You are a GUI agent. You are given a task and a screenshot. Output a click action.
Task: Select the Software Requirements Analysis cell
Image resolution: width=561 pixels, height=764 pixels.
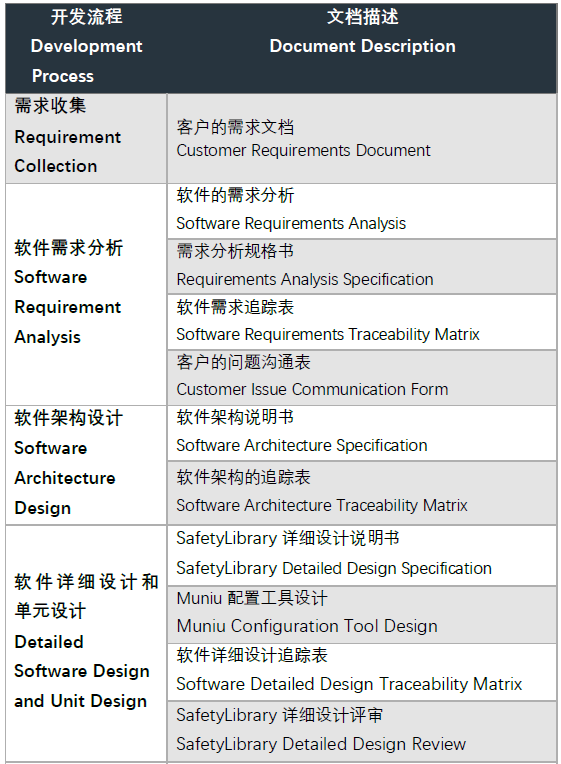[x=362, y=211]
